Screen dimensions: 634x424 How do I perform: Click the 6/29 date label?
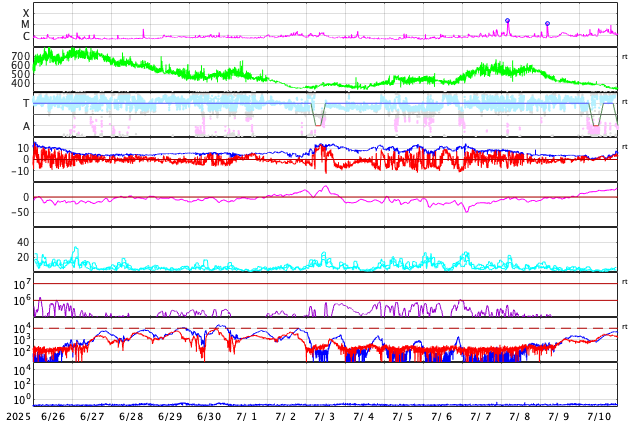tap(170, 417)
